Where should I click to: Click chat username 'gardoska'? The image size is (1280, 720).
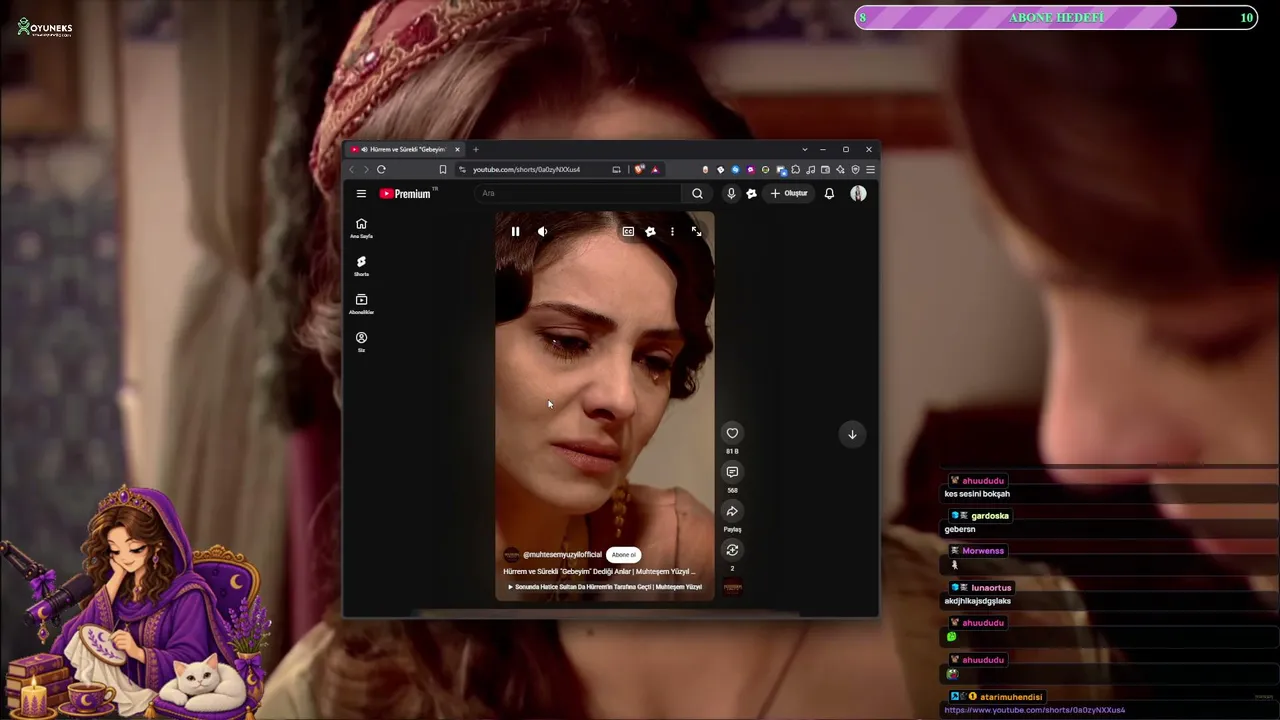[x=990, y=516]
